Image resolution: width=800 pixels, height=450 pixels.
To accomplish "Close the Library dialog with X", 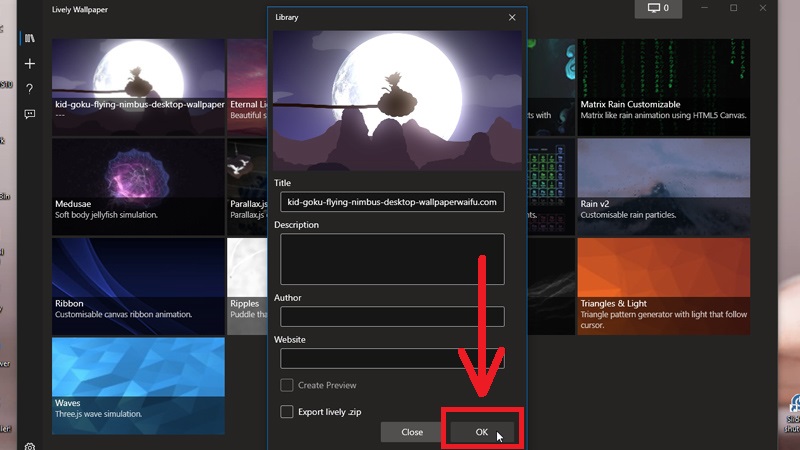I will [512, 17].
